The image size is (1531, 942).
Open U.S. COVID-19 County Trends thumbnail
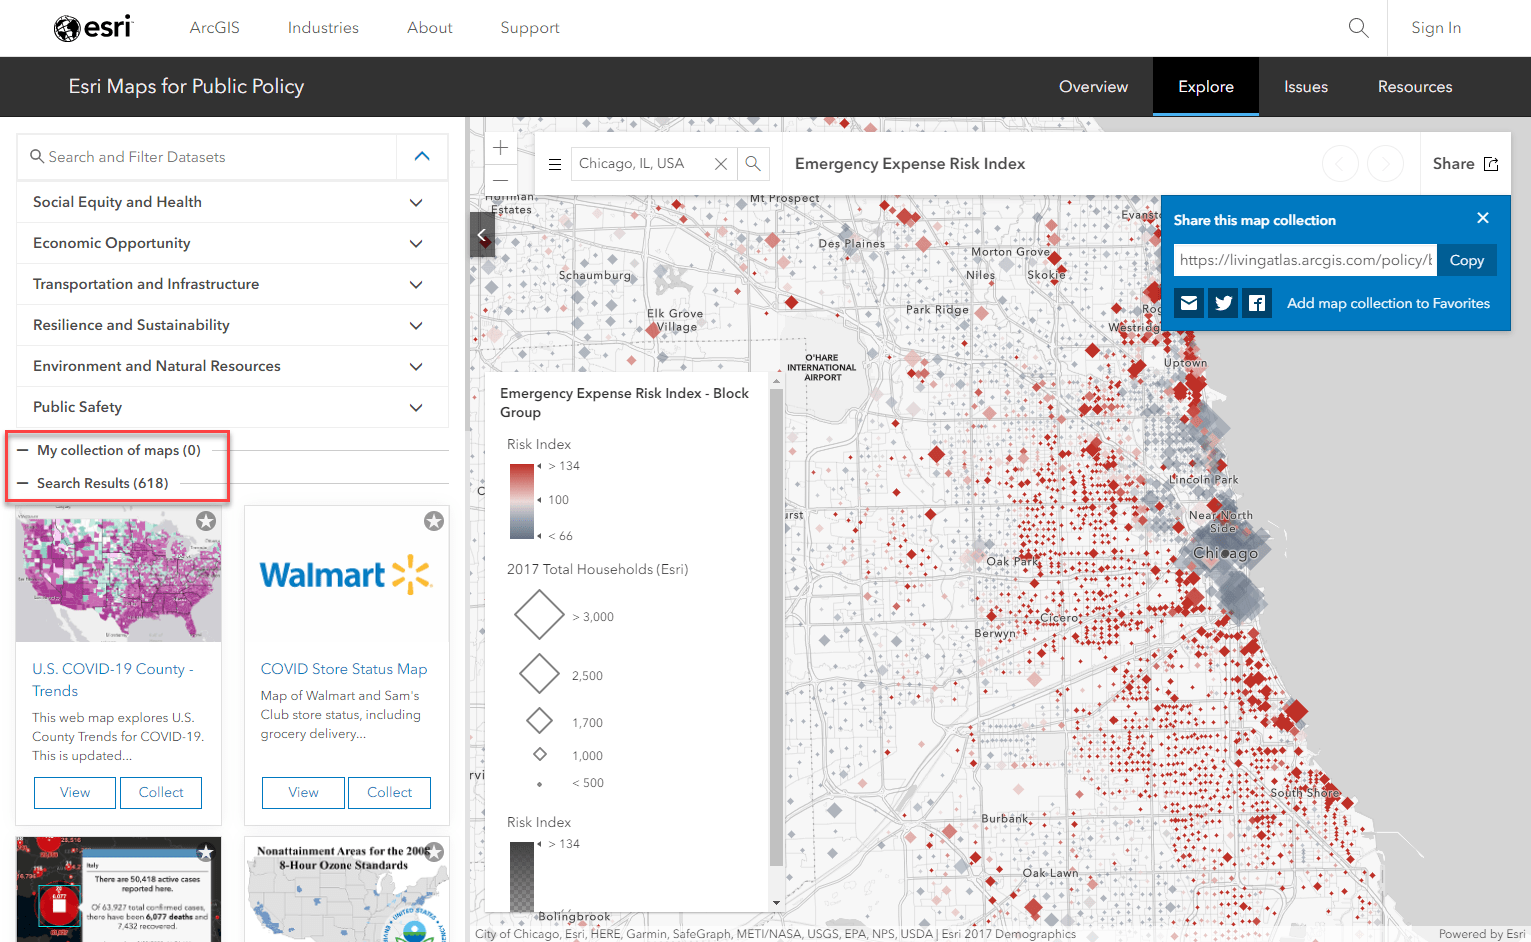(x=119, y=574)
